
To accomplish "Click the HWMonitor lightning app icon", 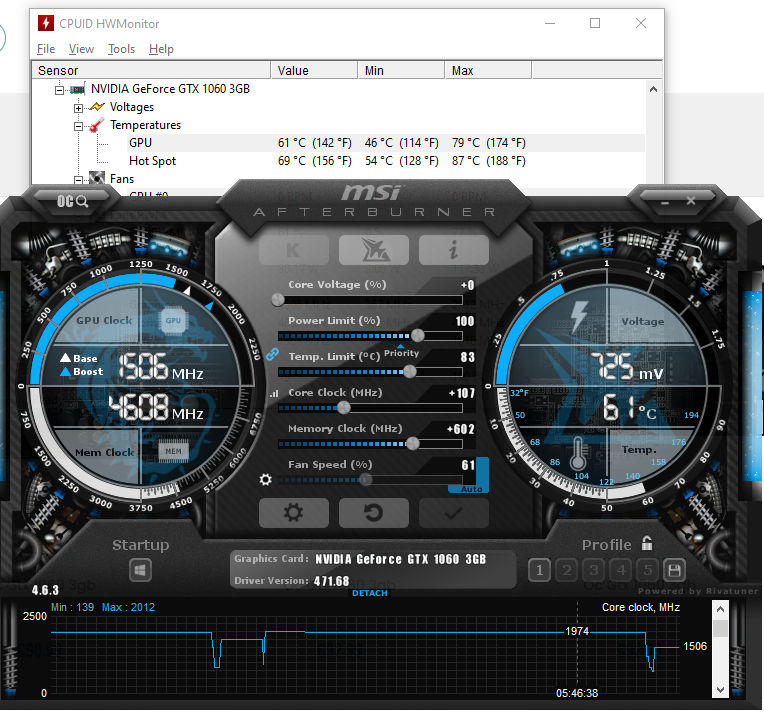I will [46, 23].
